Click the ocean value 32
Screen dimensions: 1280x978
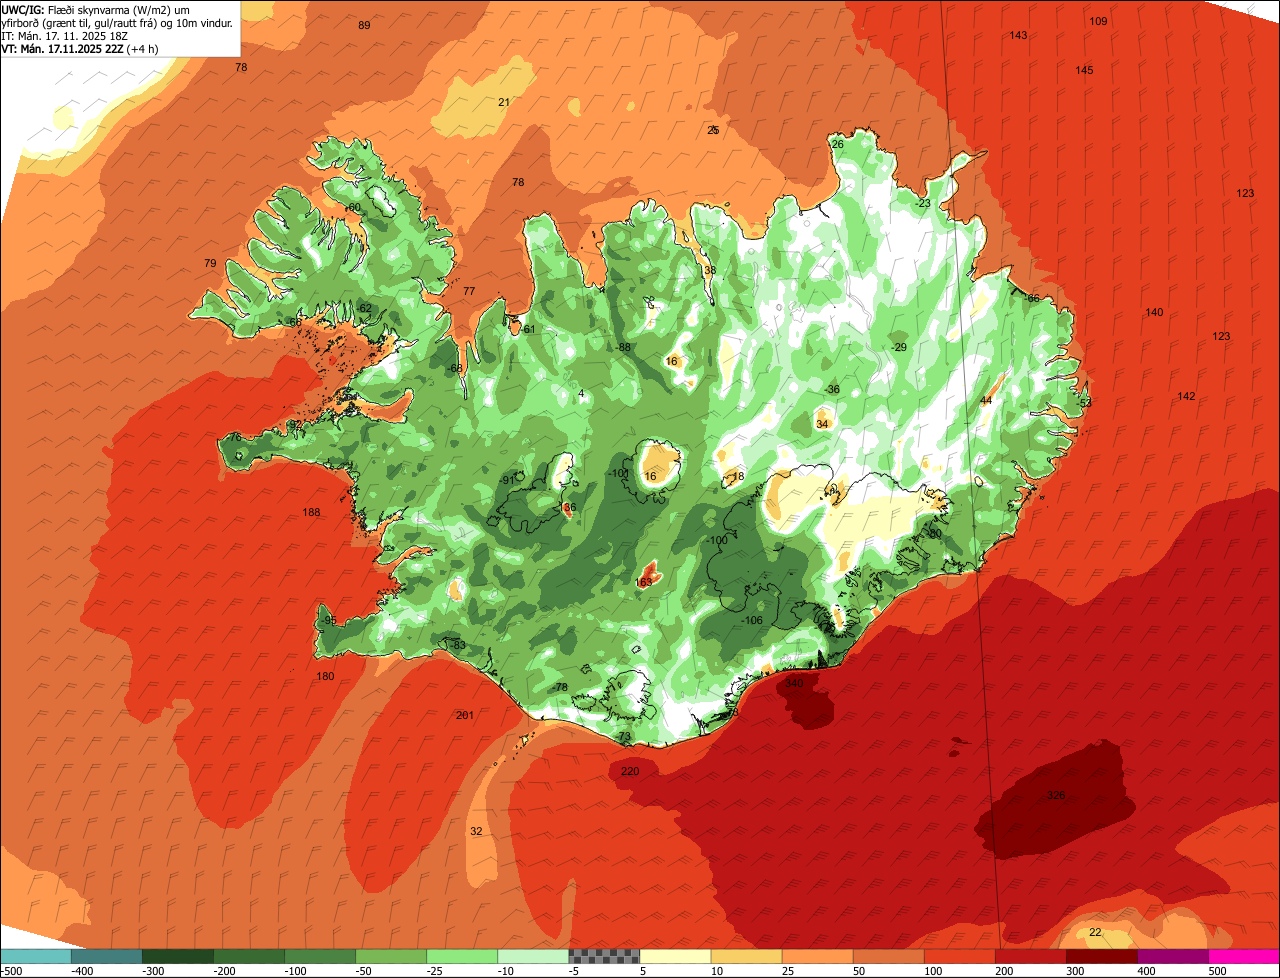[476, 831]
